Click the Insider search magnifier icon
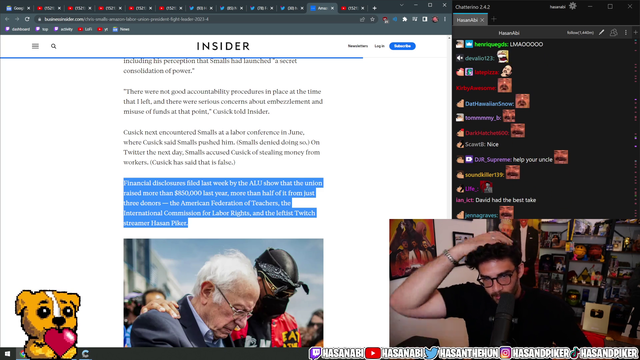This screenshot has height=360, width=640. [x=53, y=46]
